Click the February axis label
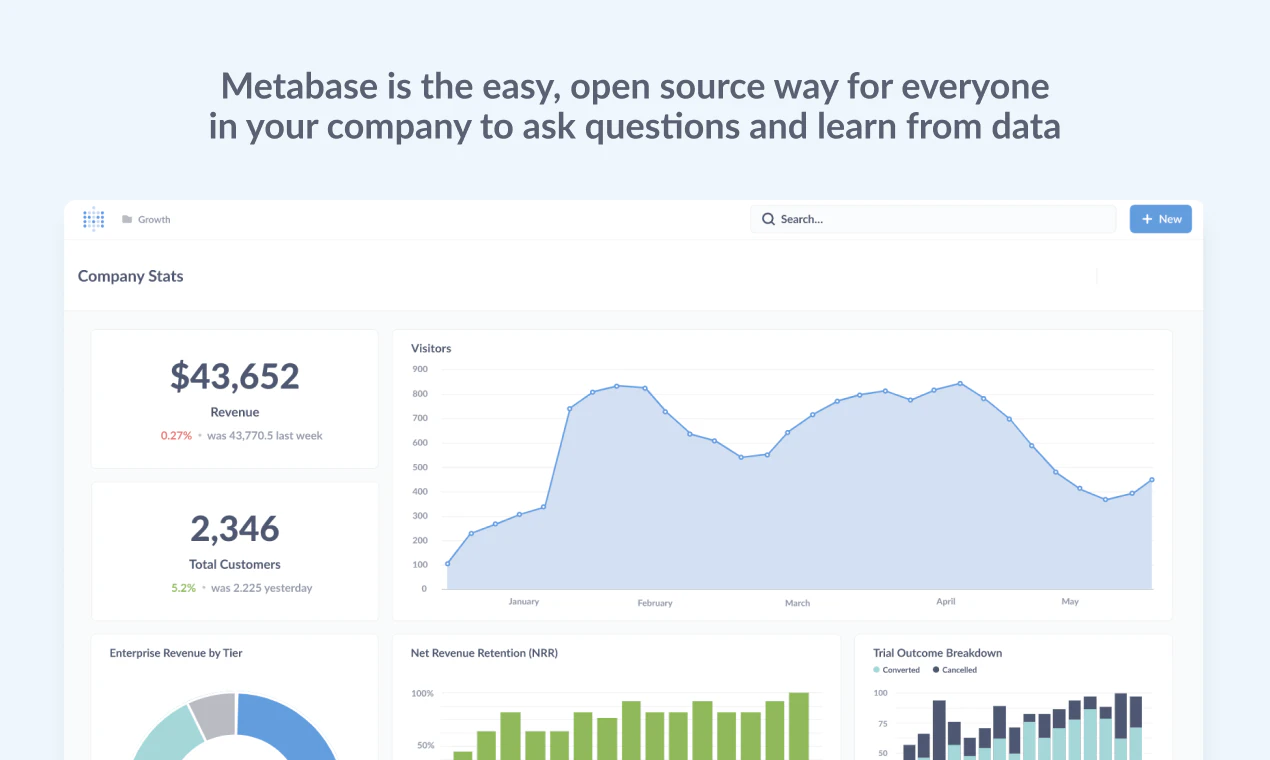 (x=655, y=603)
